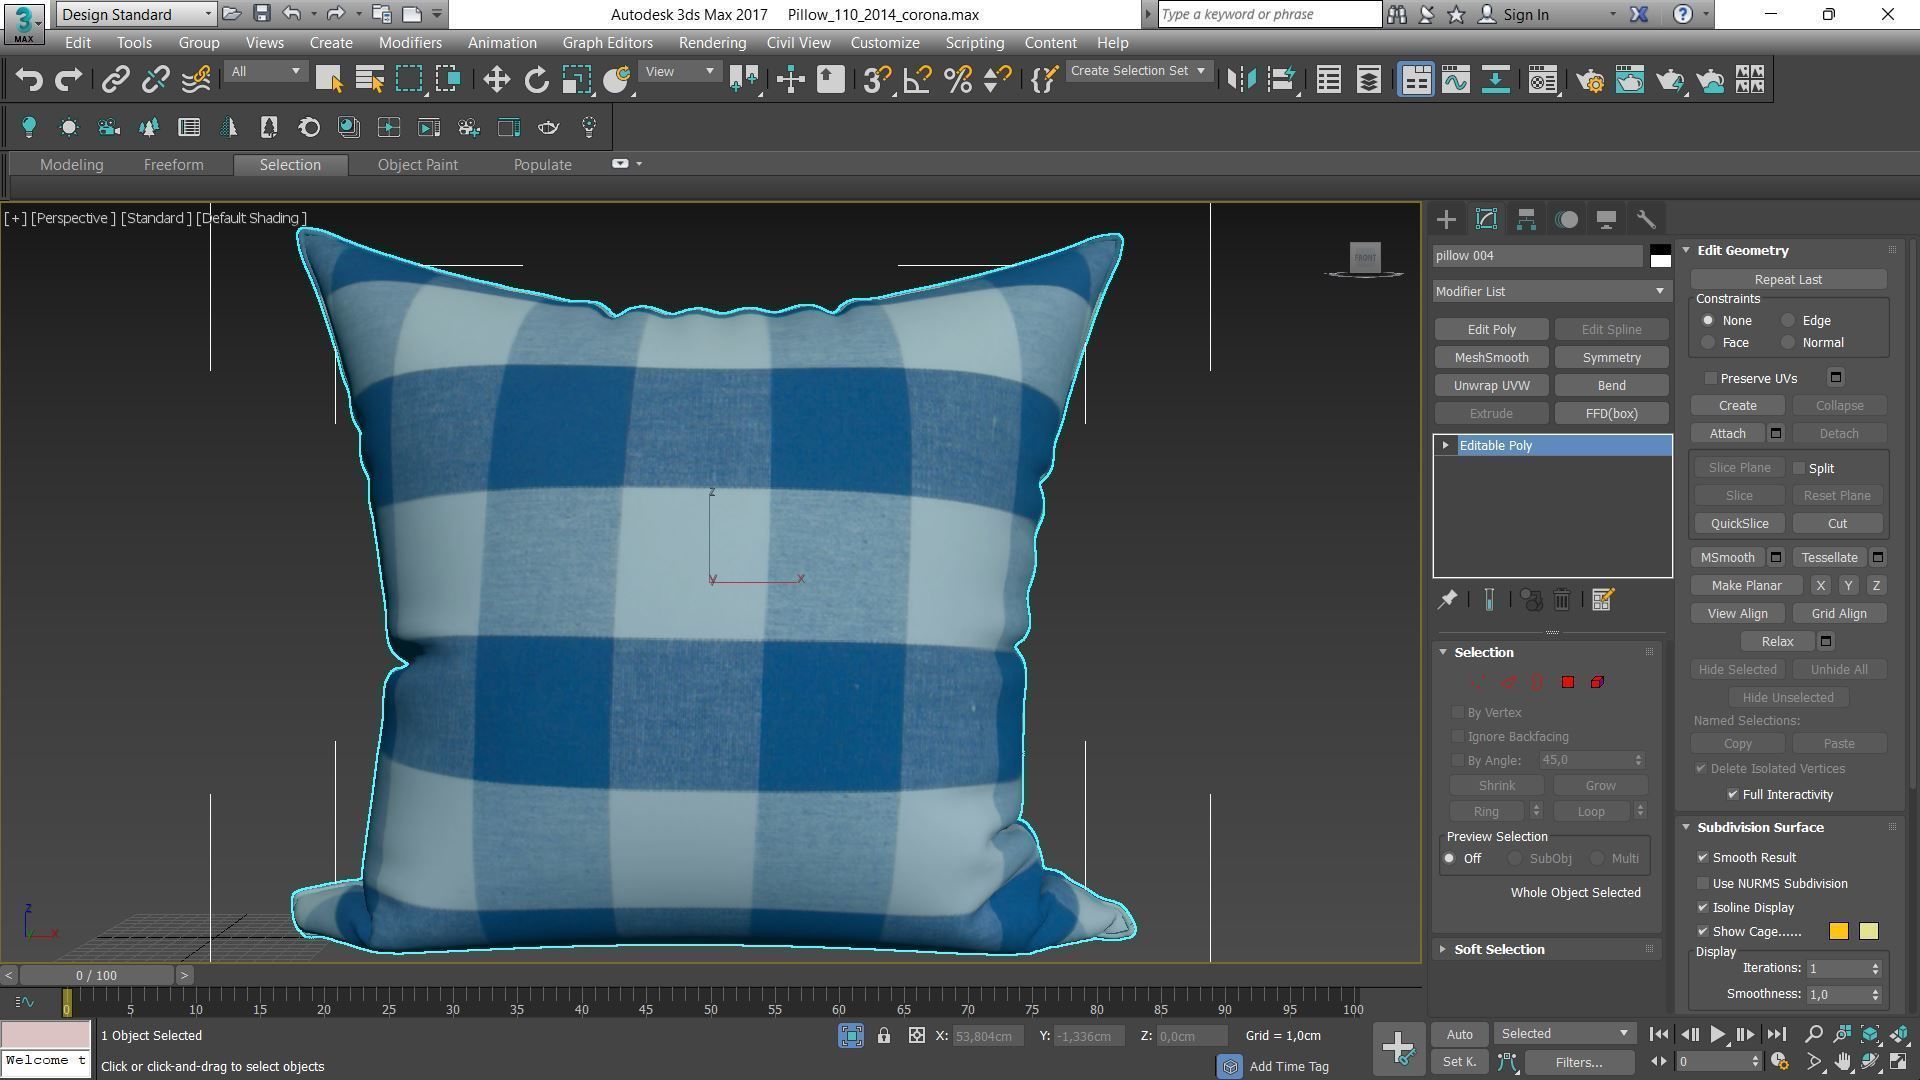
Task: Switch to Motion command panel
Action: [x=1566, y=220]
